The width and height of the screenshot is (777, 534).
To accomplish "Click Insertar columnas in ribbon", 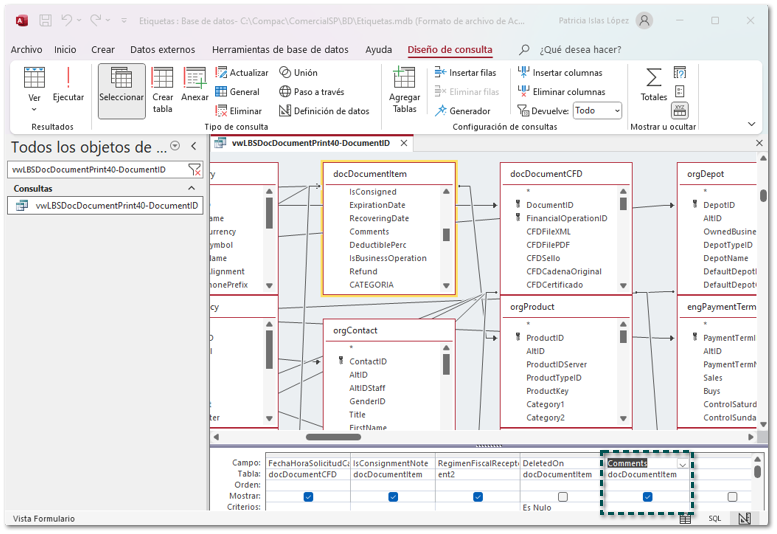I will tap(559, 73).
